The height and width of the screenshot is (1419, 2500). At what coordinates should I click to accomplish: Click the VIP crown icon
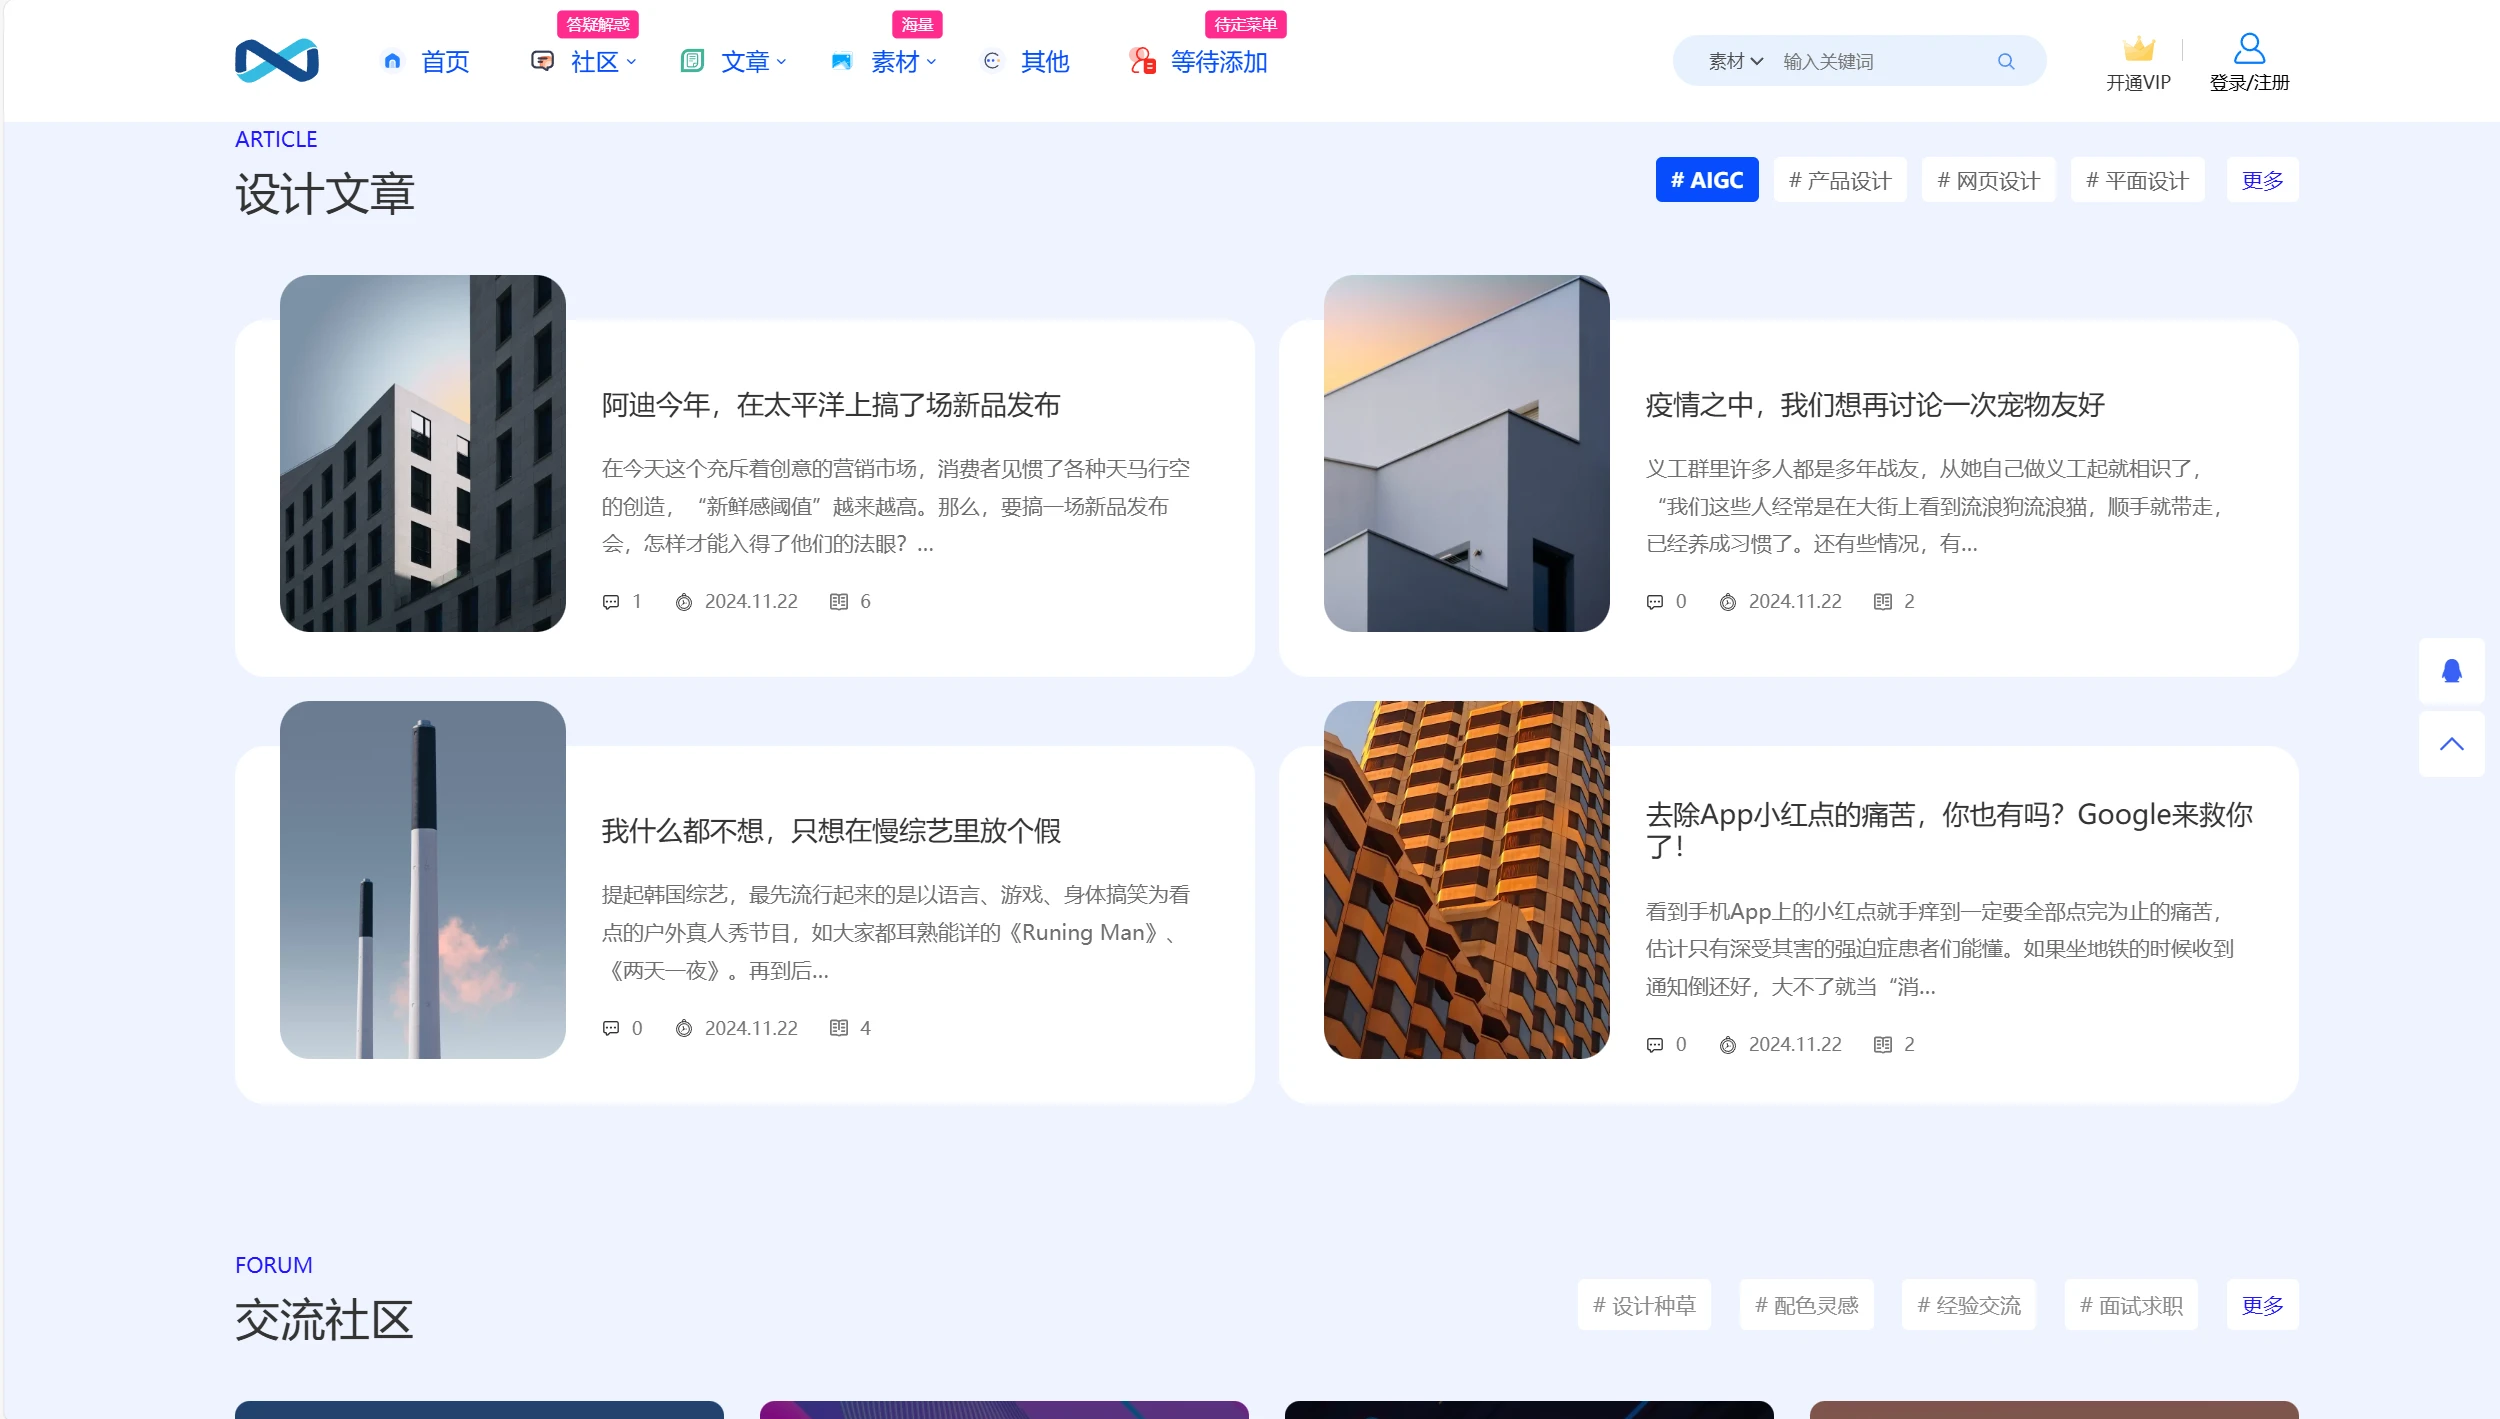click(2138, 48)
